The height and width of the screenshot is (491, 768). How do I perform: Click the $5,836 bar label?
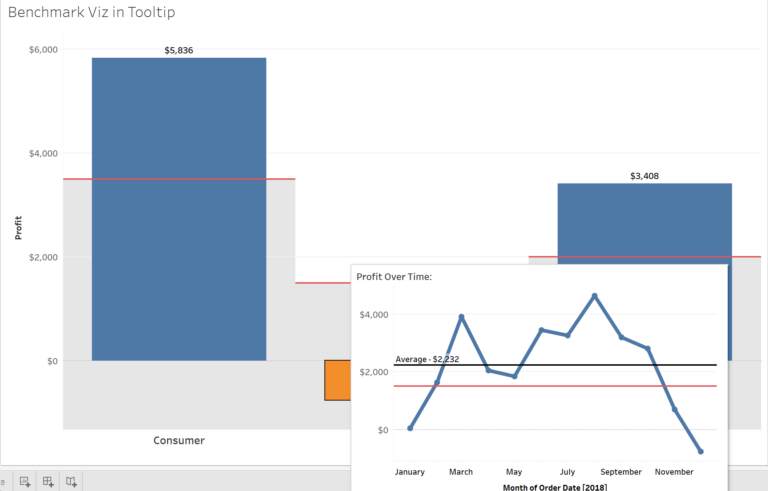(179, 48)
